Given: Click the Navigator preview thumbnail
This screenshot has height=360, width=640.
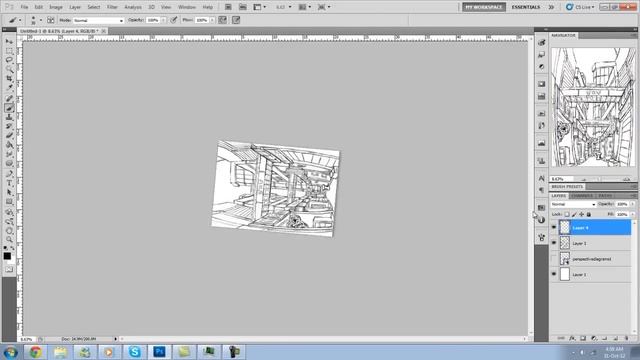Looking at the screenshot, I should 593,107.
